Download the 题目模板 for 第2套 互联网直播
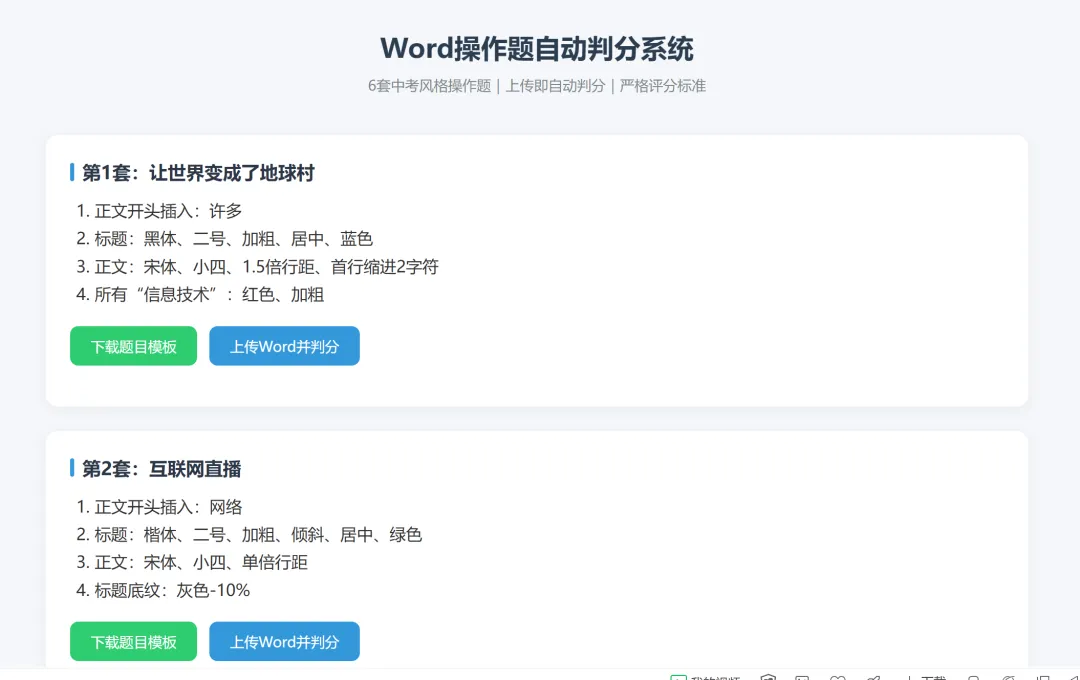This screenshot has width=1080, height=680. tap(133, 641)
